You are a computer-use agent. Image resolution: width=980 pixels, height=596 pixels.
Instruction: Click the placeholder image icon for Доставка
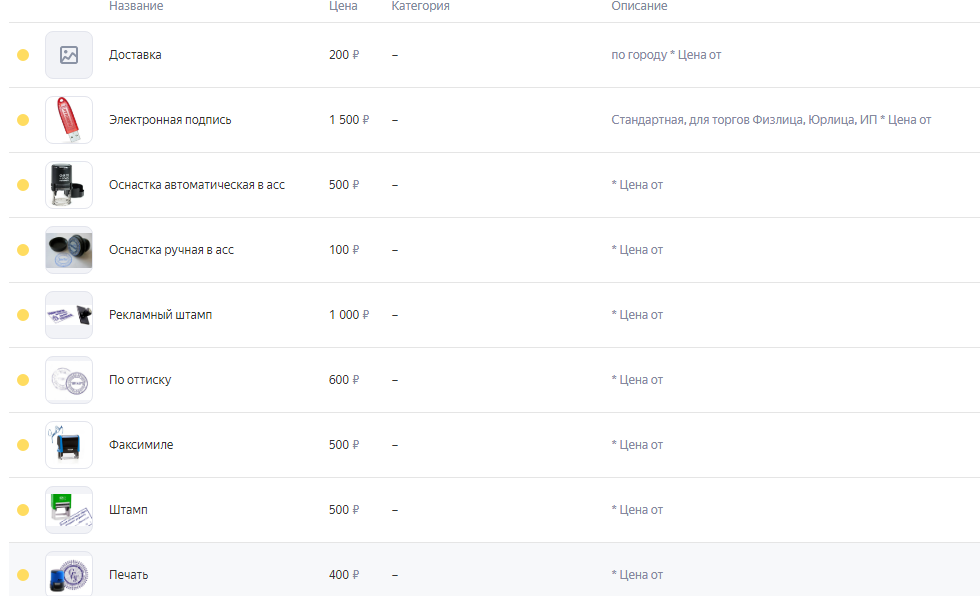[x=69, y=55]
